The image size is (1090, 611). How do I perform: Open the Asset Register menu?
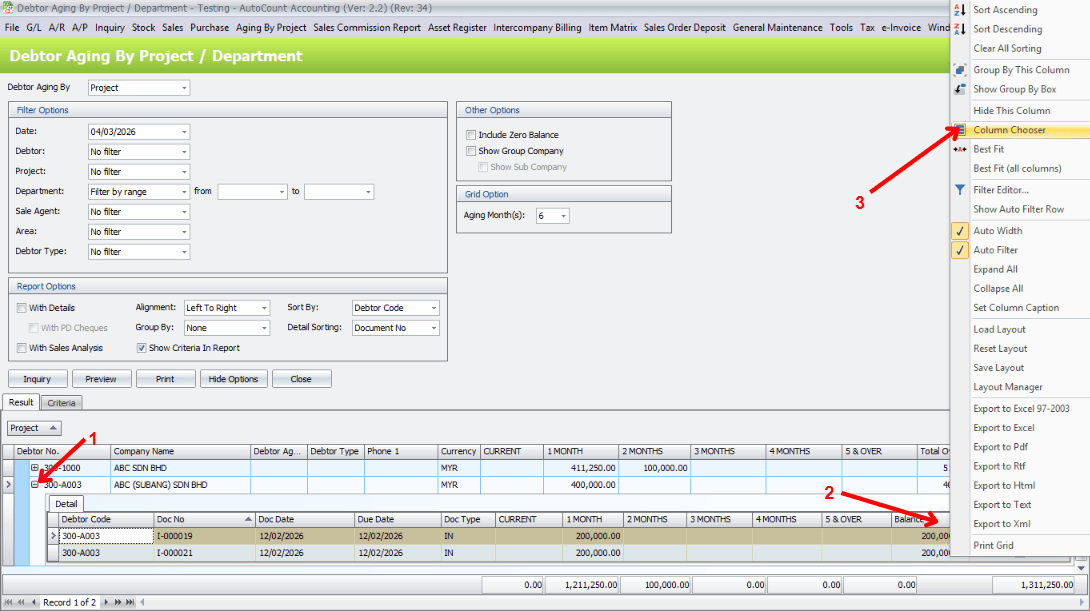point(457,27)
